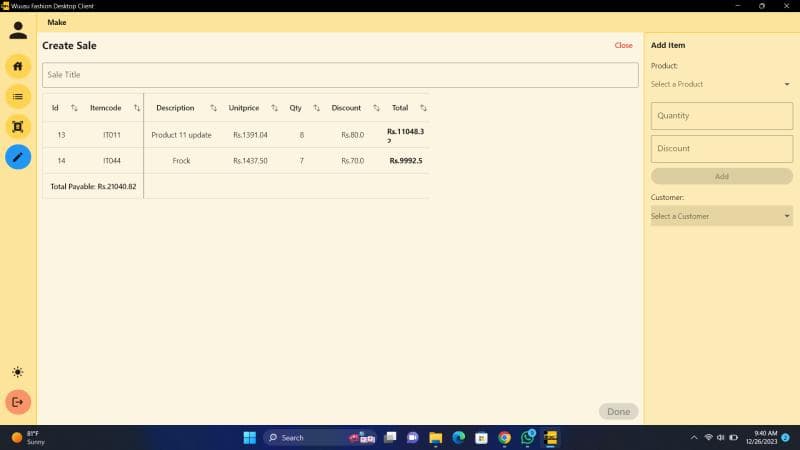The image size is (800, 450).
Task: Click the scan frame sidebar icon
Action: (x=18, y=126)
